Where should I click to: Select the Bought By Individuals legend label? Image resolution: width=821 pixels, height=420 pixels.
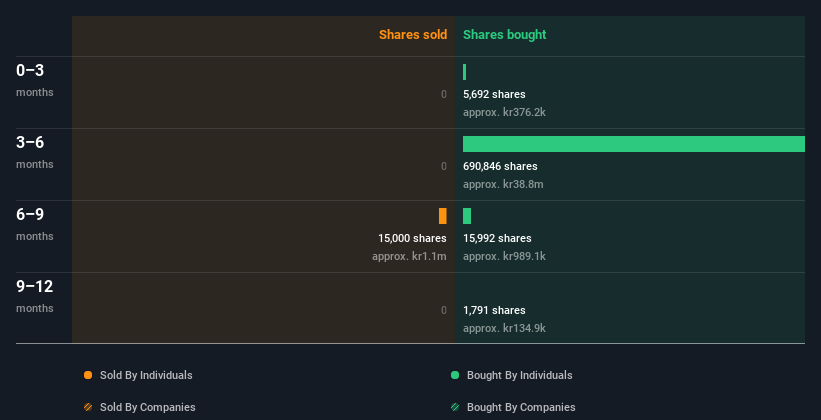[519, 375]
